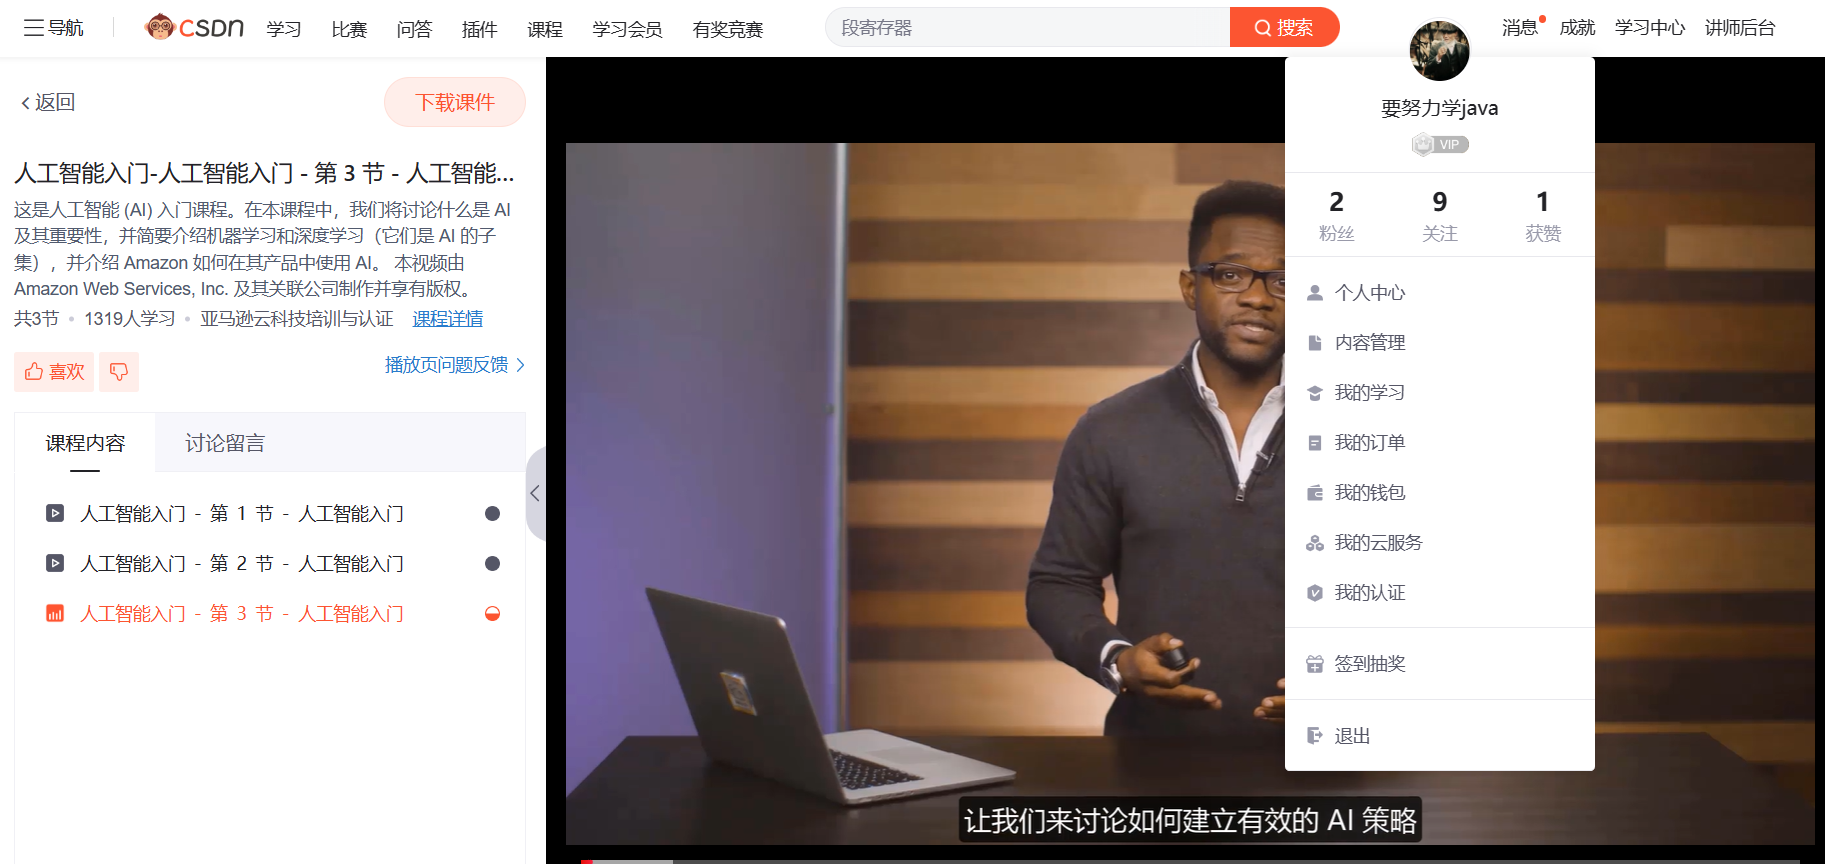Open 问答 in the top navigation
The image size is (1825, 864).
coord(414,29)
